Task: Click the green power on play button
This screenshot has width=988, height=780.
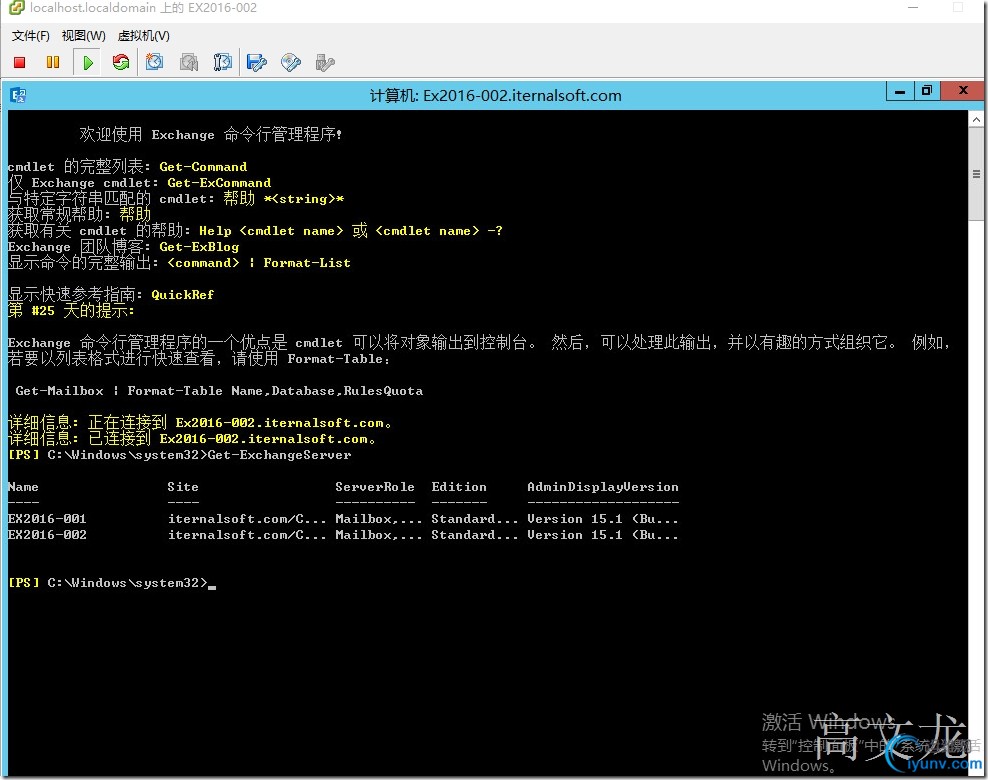Action: [x=88, y=62]
